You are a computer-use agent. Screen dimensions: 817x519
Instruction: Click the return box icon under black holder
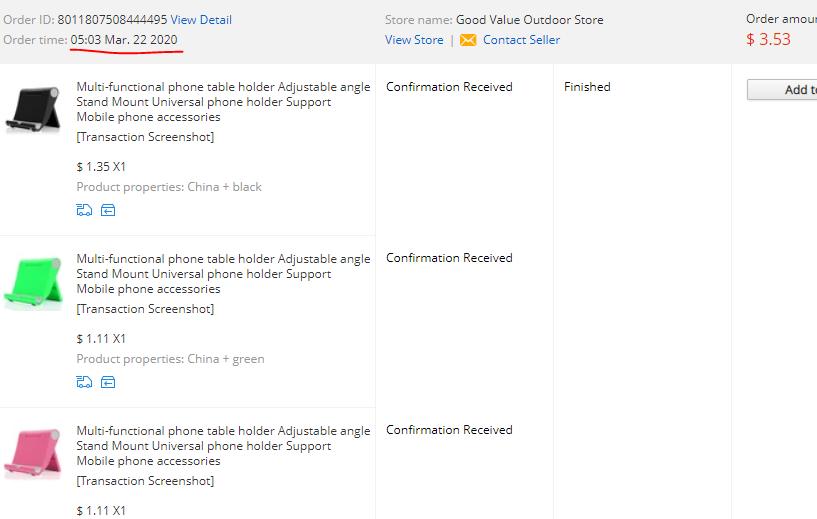[108, 210]
